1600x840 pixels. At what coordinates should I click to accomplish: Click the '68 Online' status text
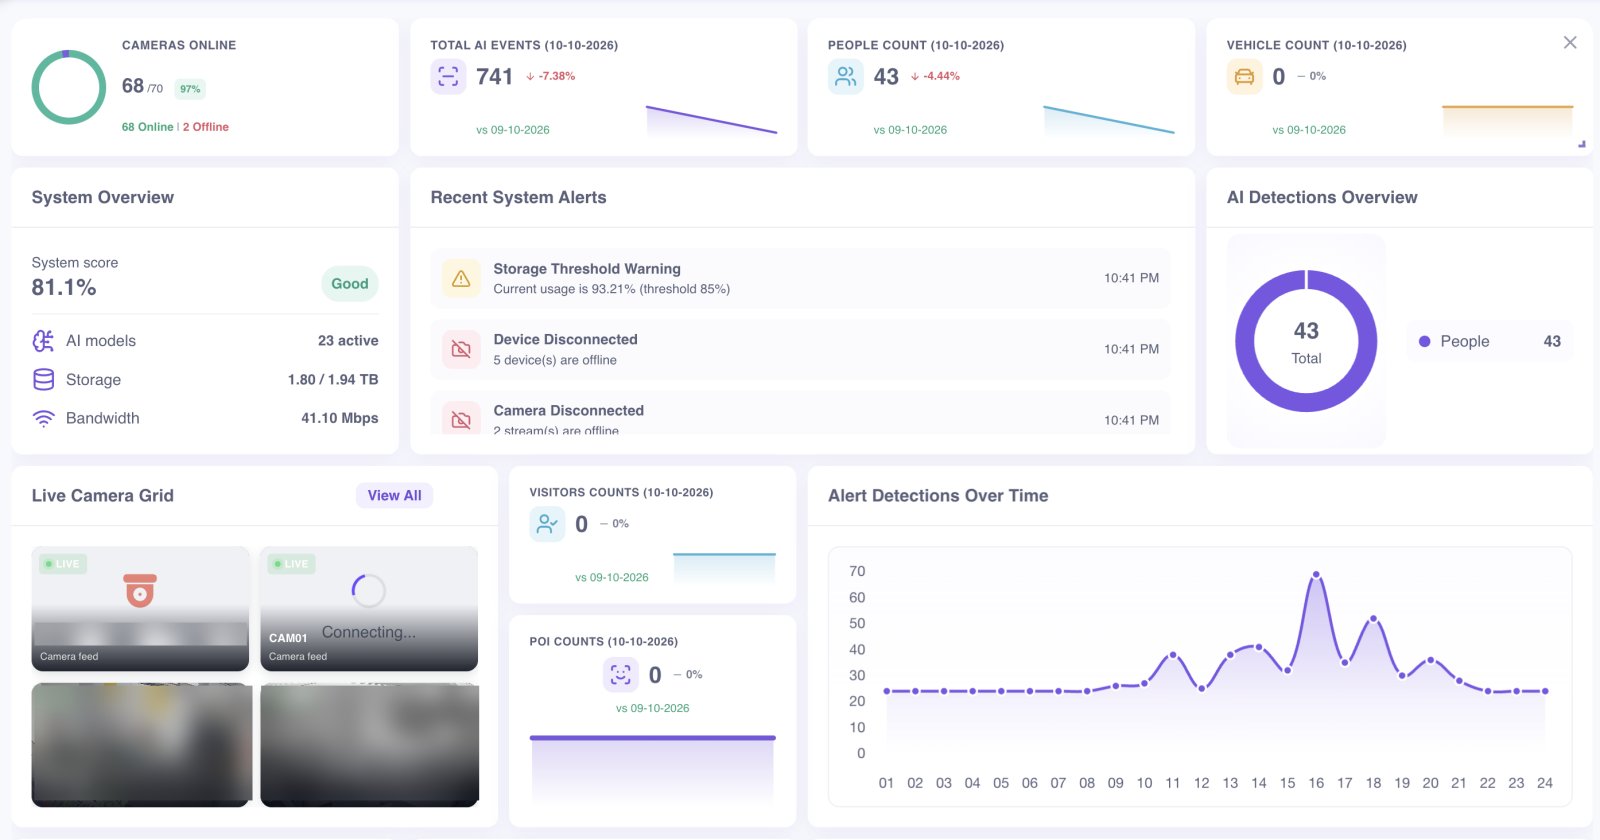click(148, 127)
